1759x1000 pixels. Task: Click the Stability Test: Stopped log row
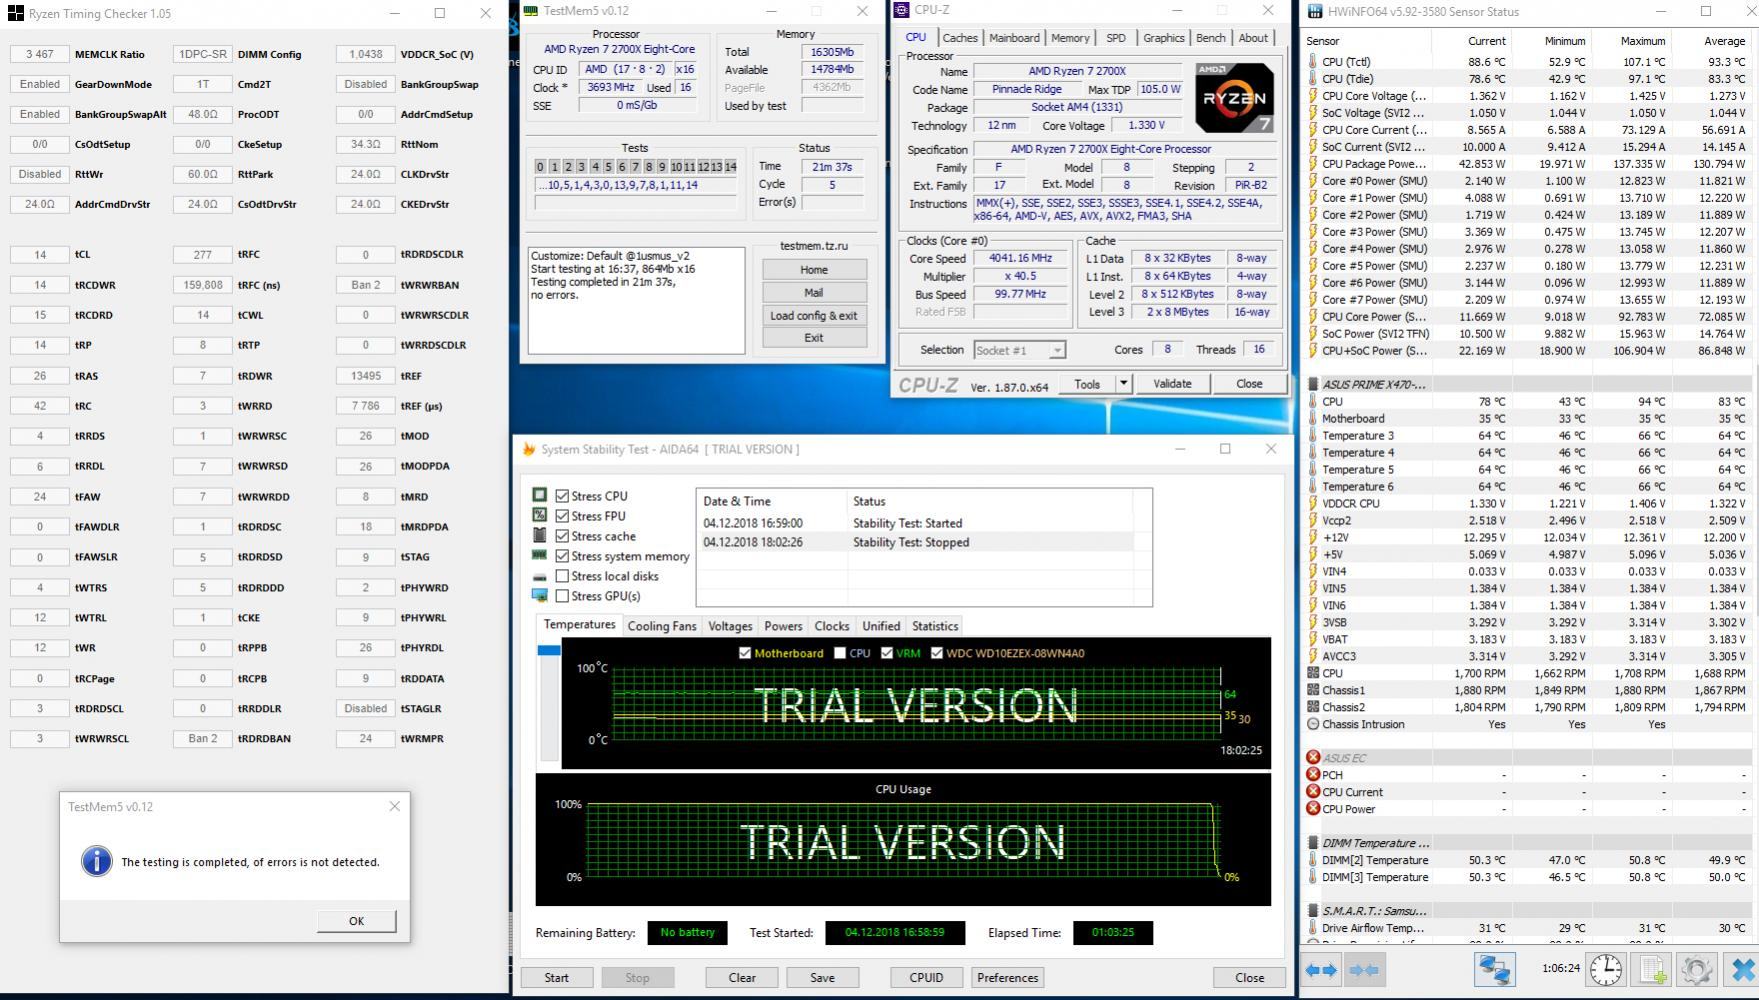coord(917,542)
